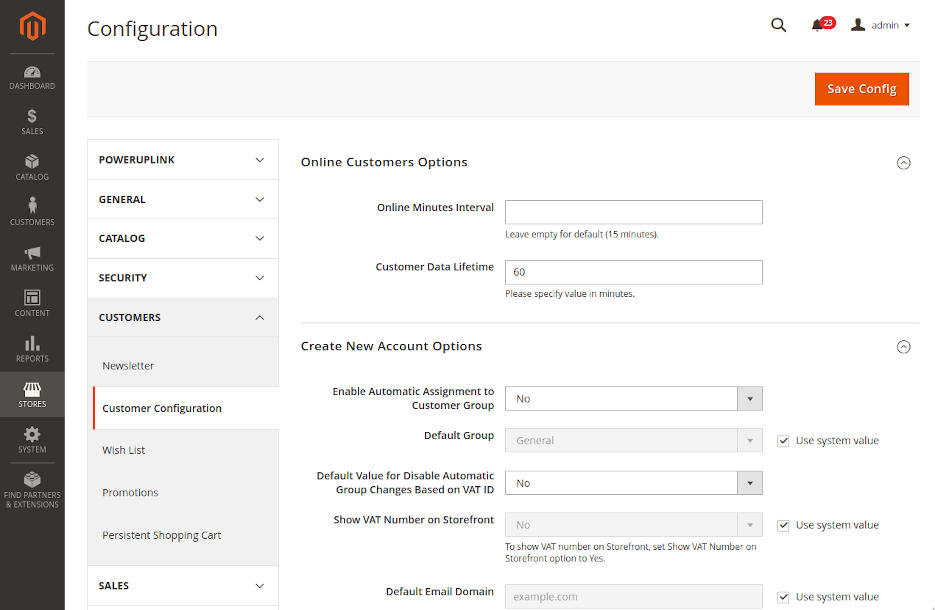Screen dimensions: 935x610
Task: Open the Stores storefront icon menu
Action: pos(32,395)
